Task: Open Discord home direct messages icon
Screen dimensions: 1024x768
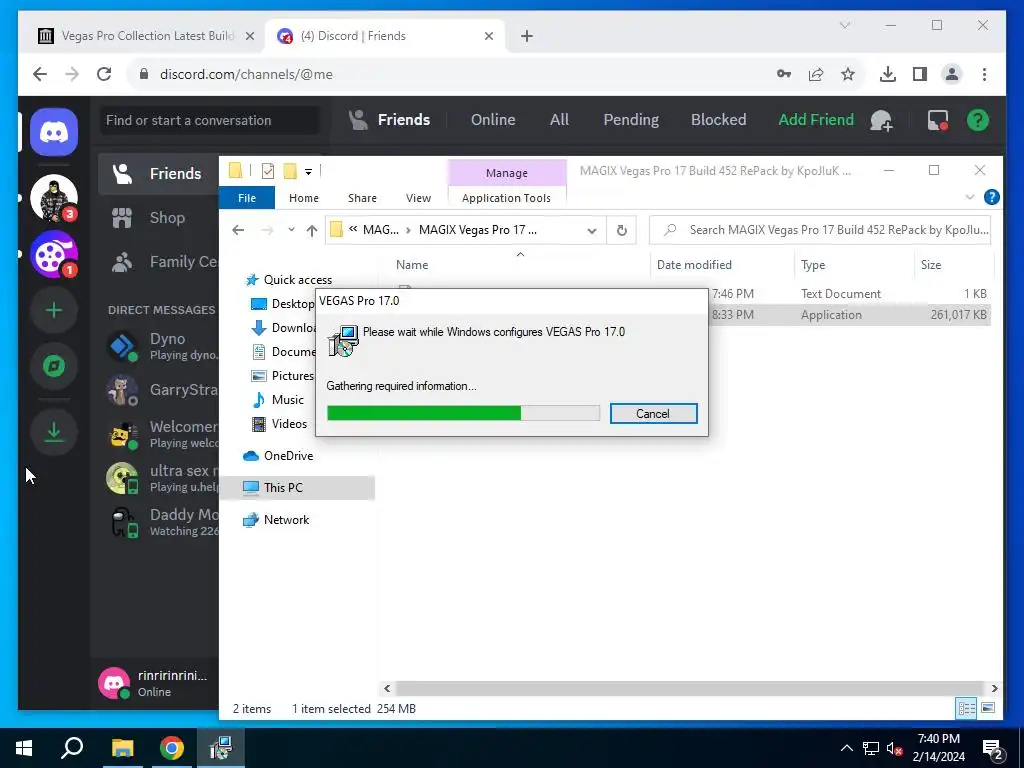Action: (54, 133)
